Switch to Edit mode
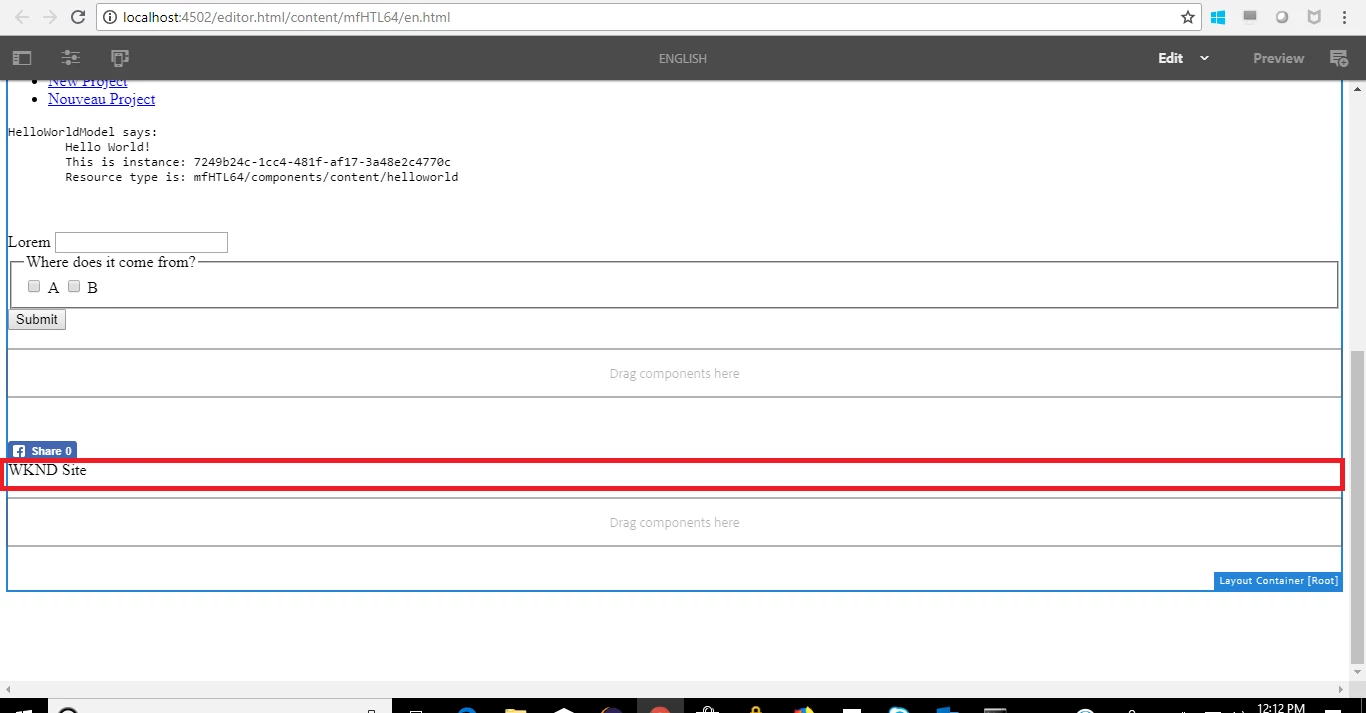The height and width of the screenshot is (713, 1366). tap(1171, 58)
